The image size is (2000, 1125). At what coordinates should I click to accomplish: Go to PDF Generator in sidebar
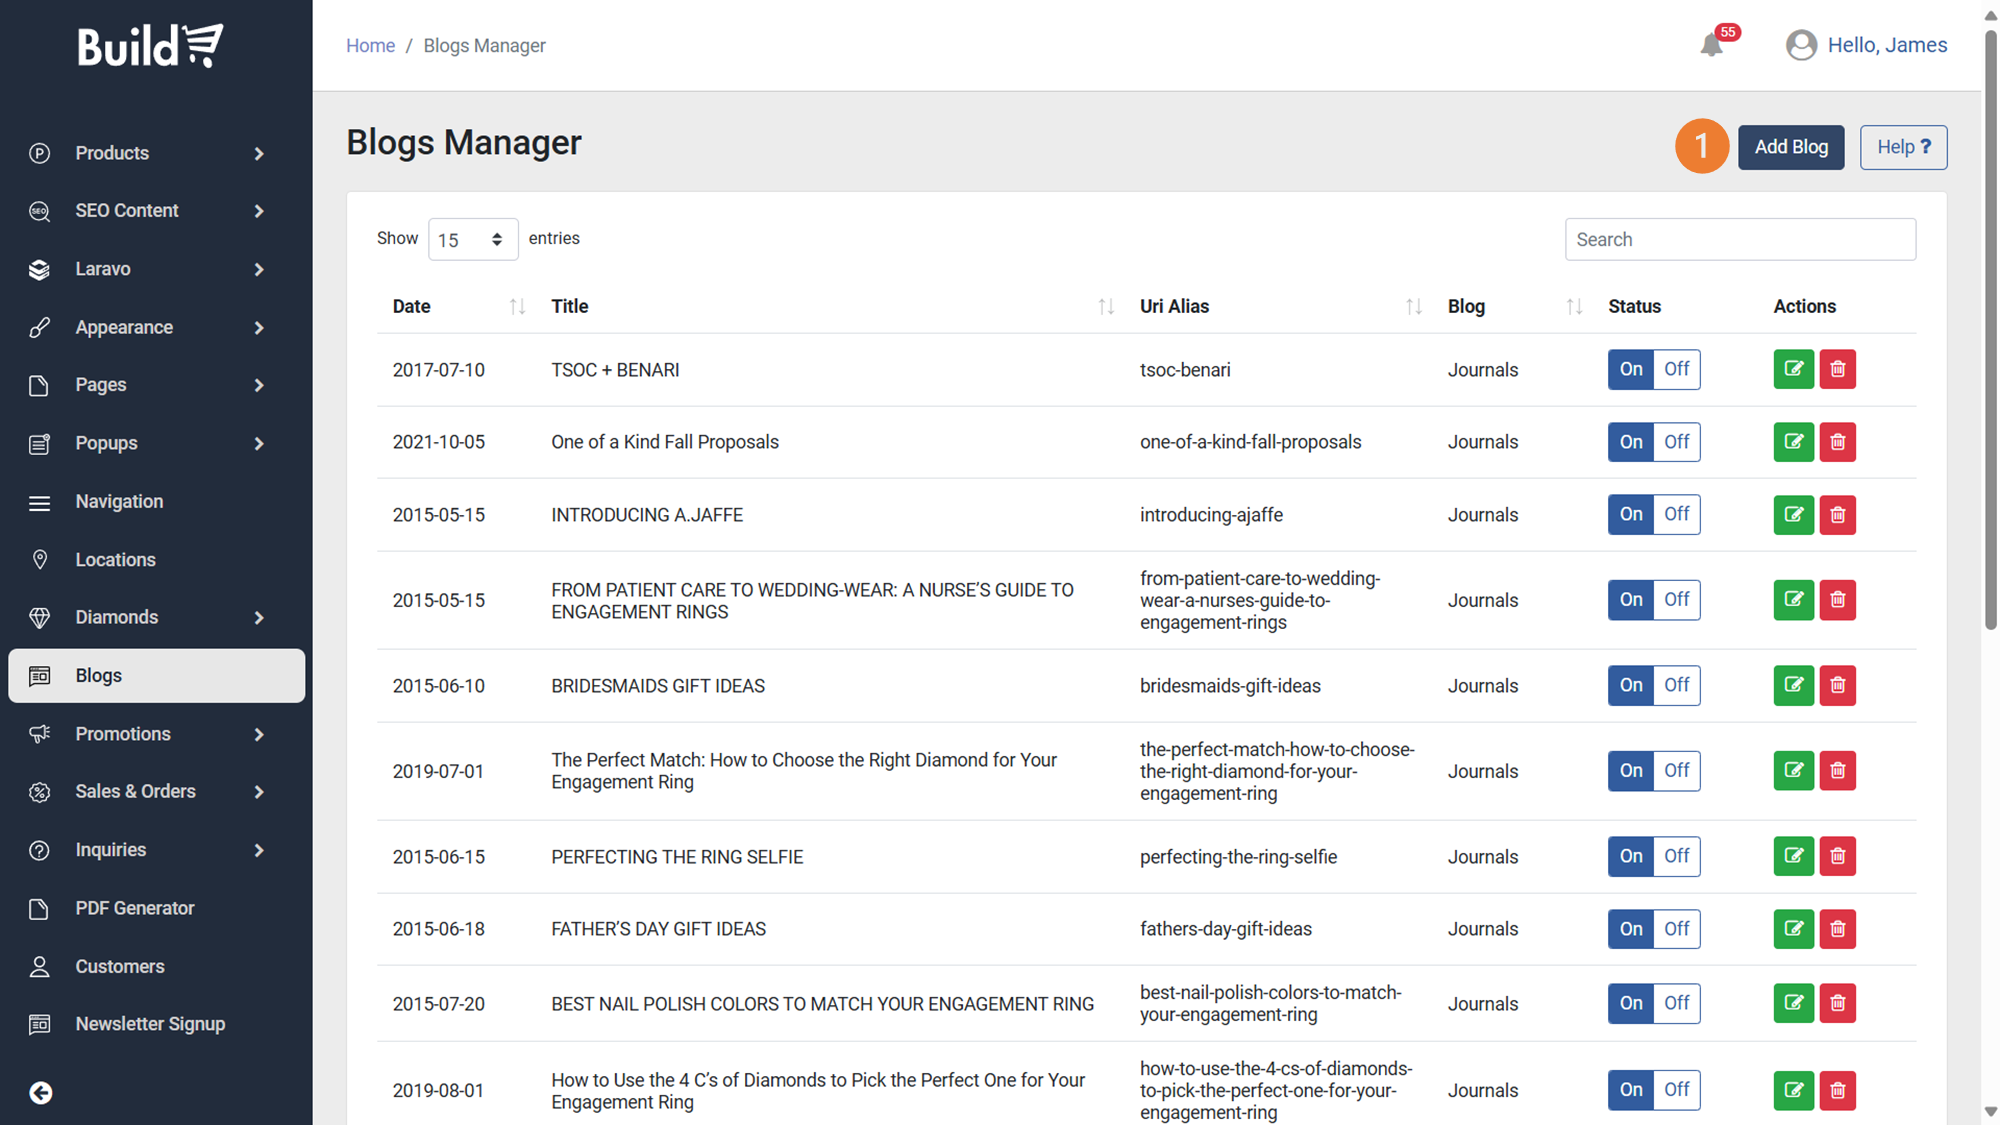(x=134, y=908)
